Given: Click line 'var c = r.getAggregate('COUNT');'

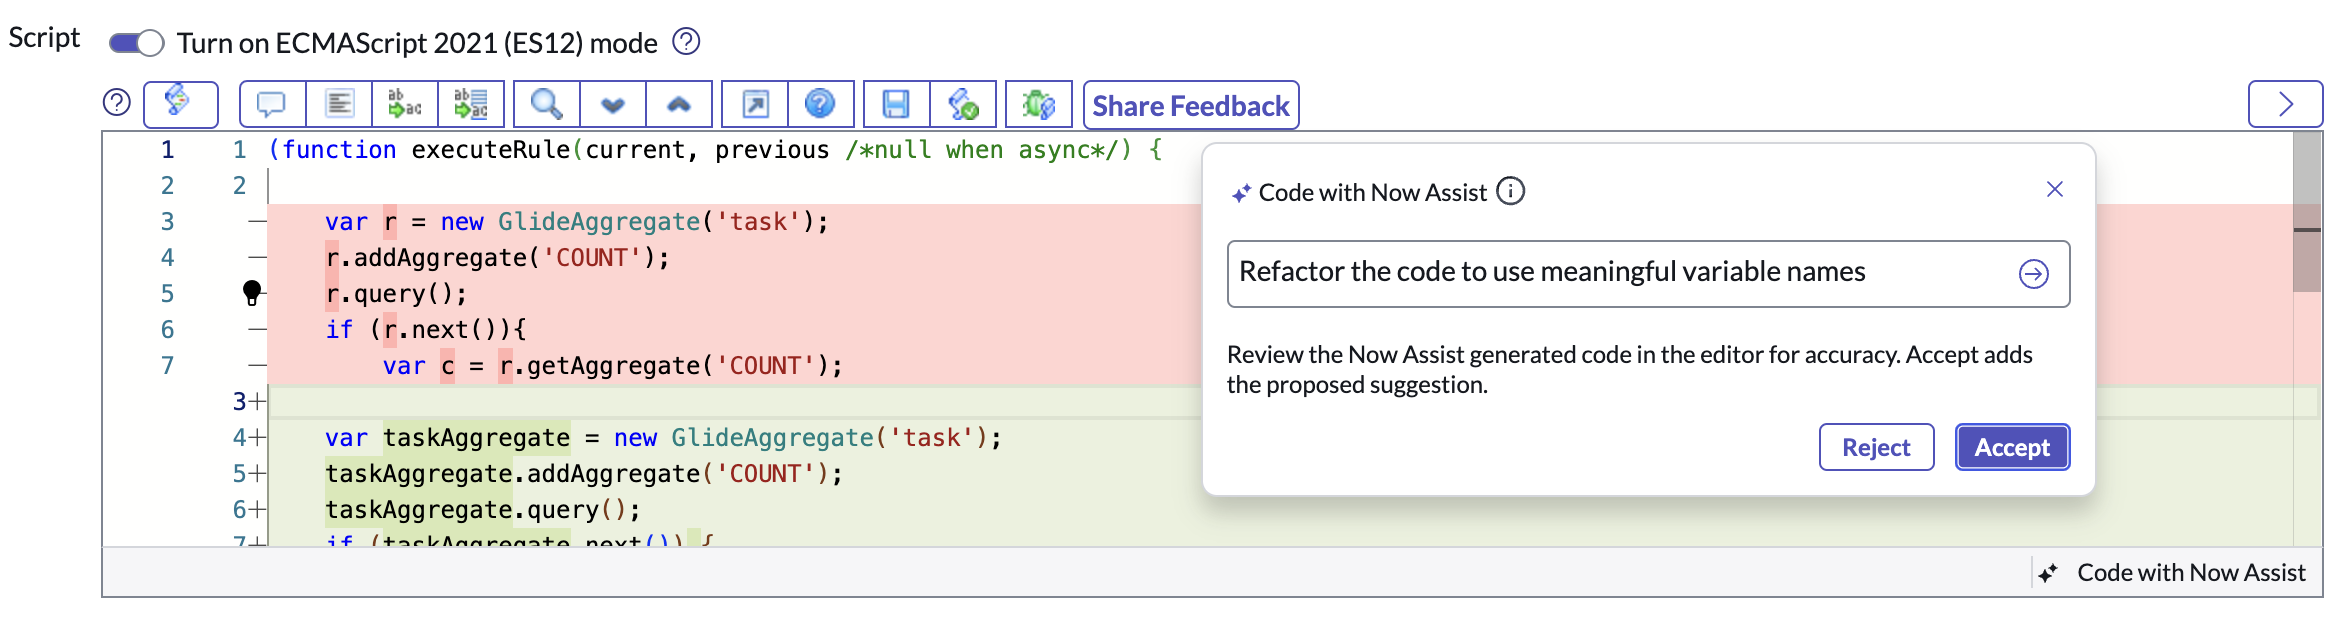Looking at the screenshot, I should click(x=612, y=366).
